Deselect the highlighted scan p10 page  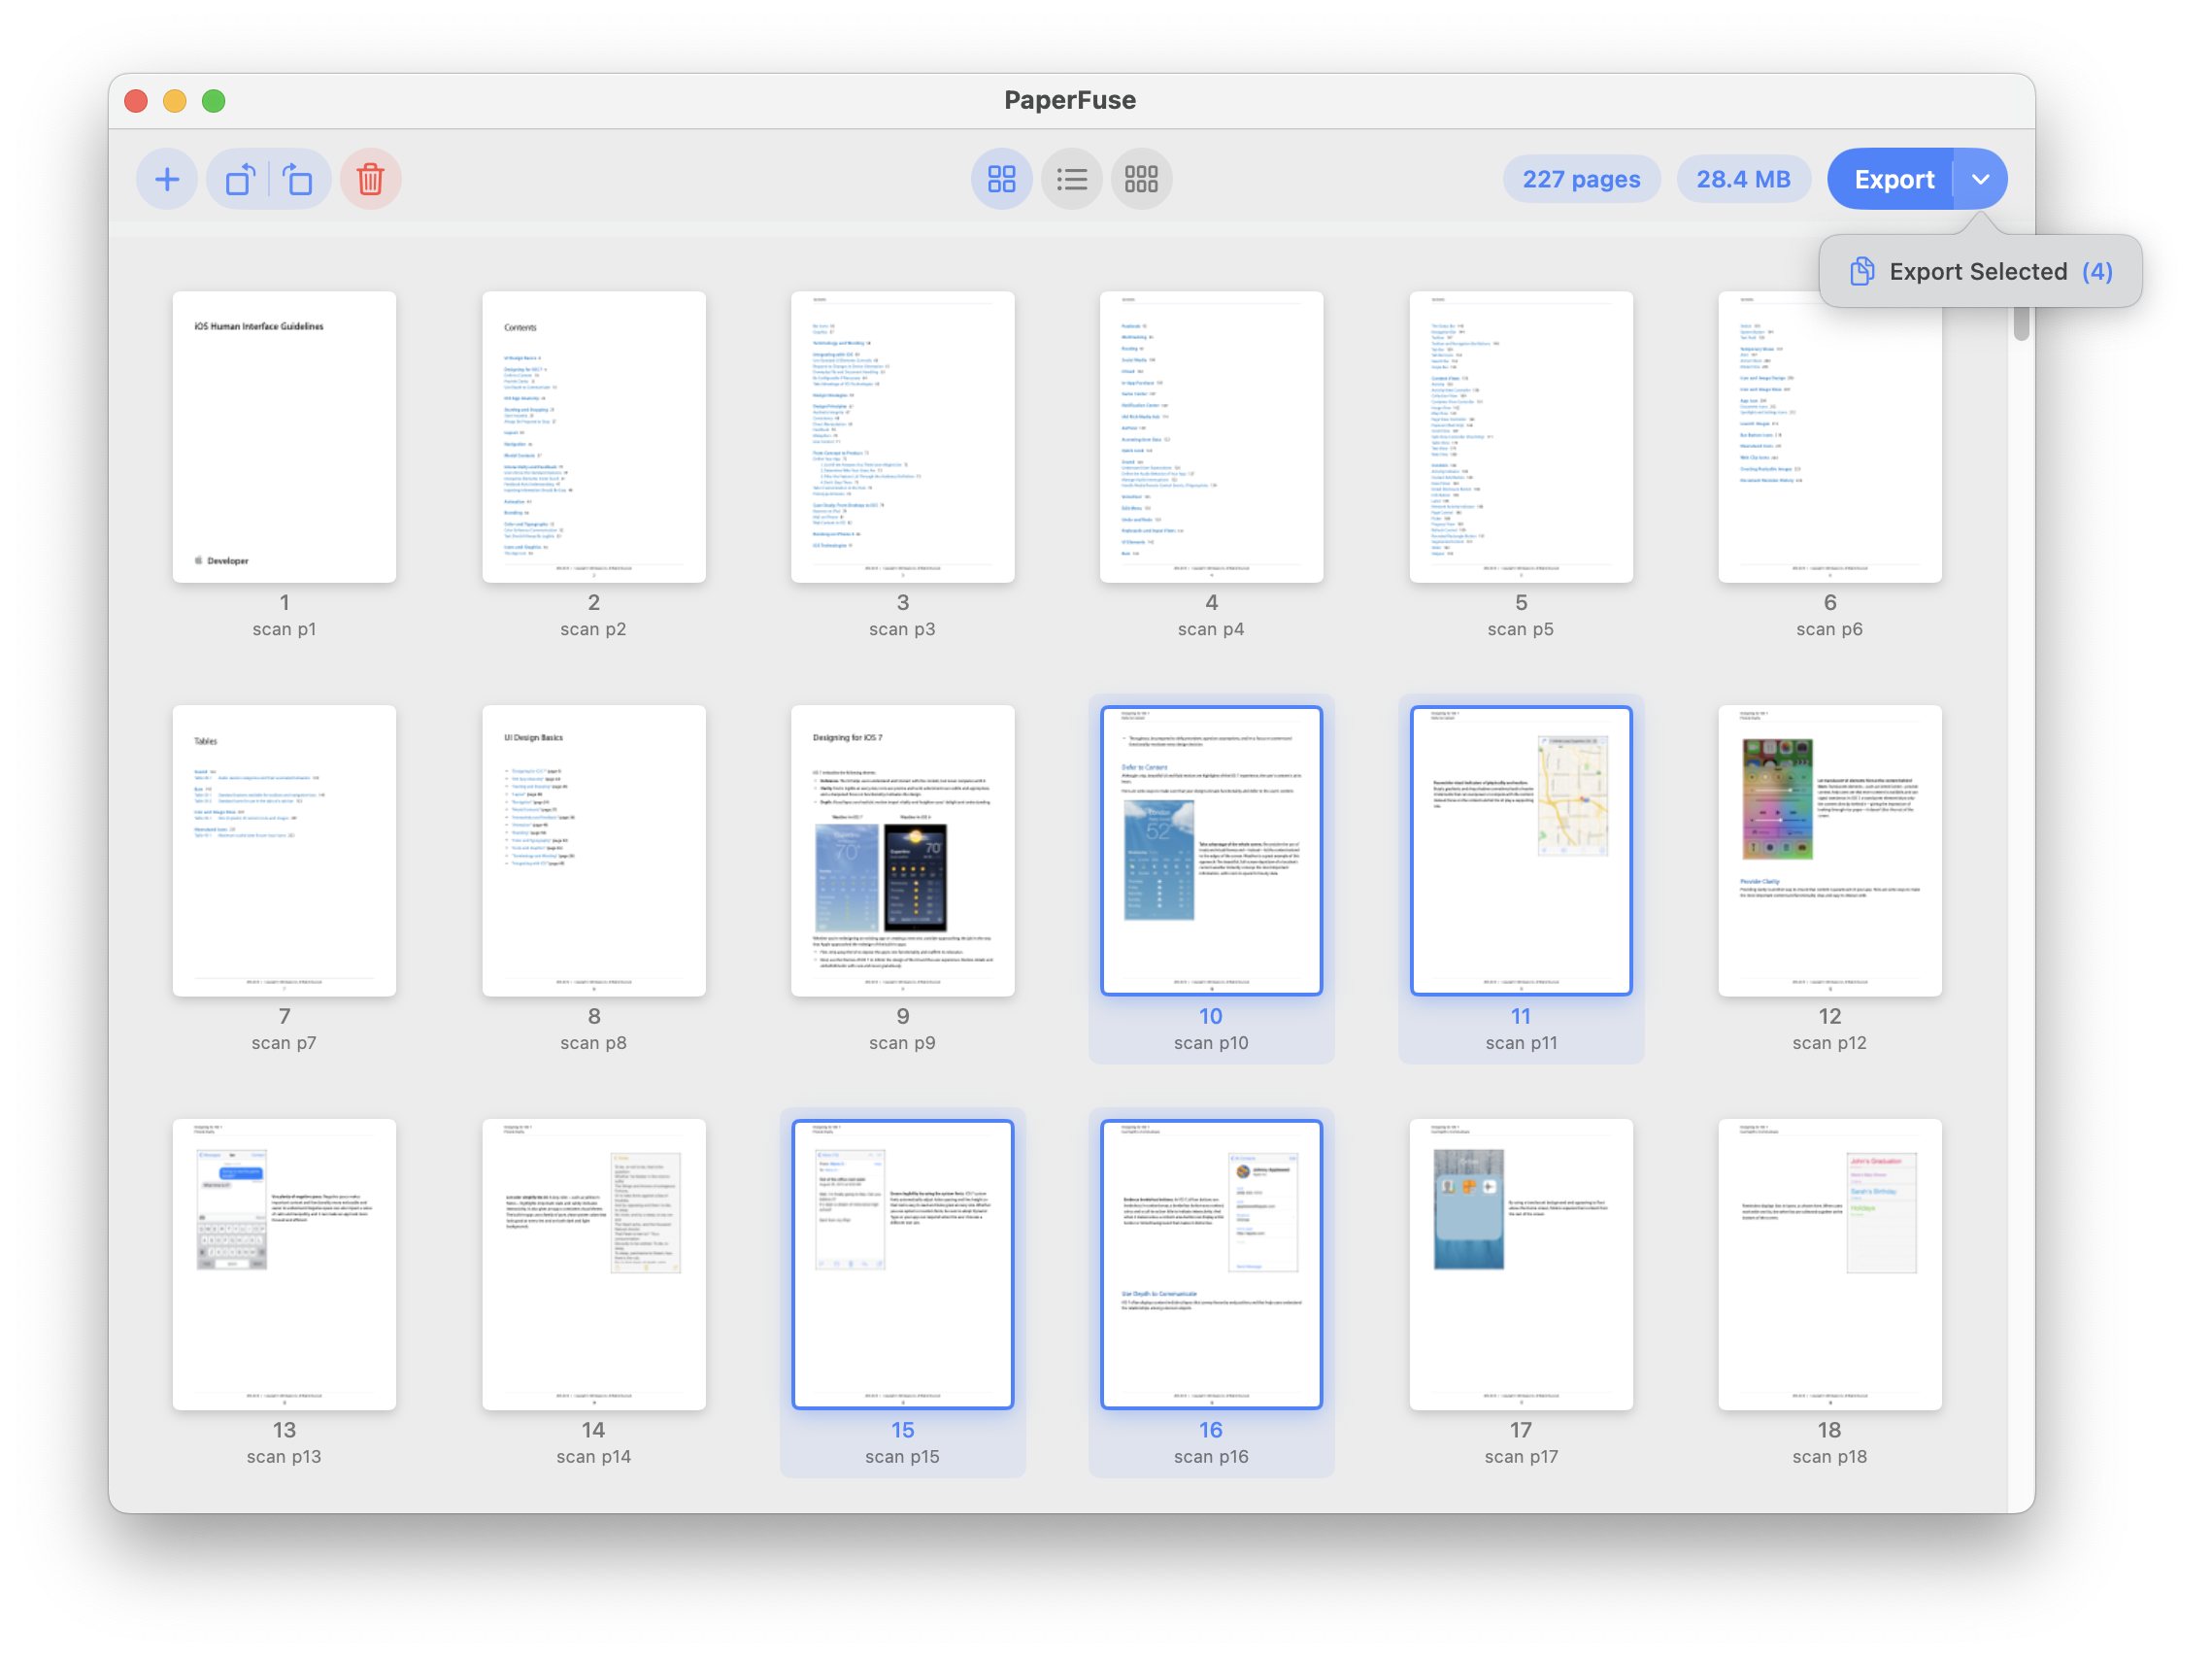coord(1211,850)
